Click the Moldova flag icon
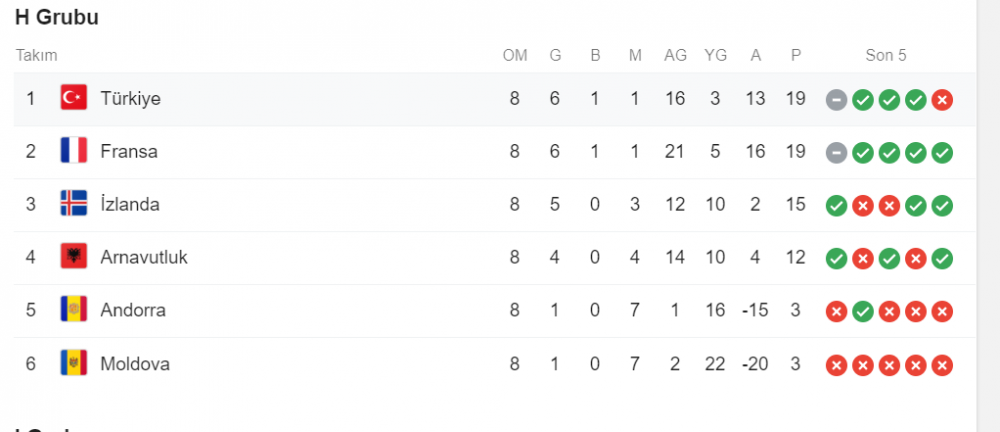The image size is (1000, 432). 73,364
